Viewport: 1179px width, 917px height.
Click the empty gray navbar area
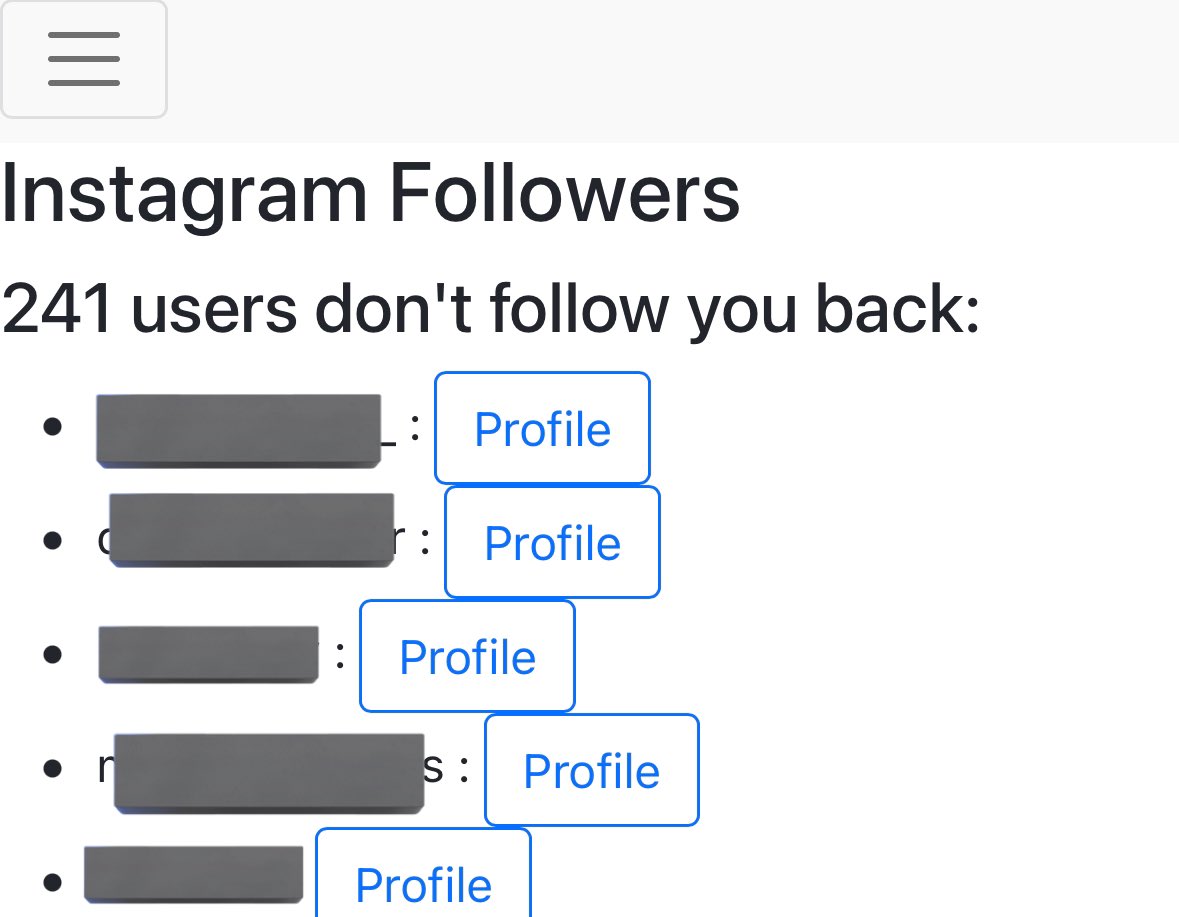[x=670, y=70]
